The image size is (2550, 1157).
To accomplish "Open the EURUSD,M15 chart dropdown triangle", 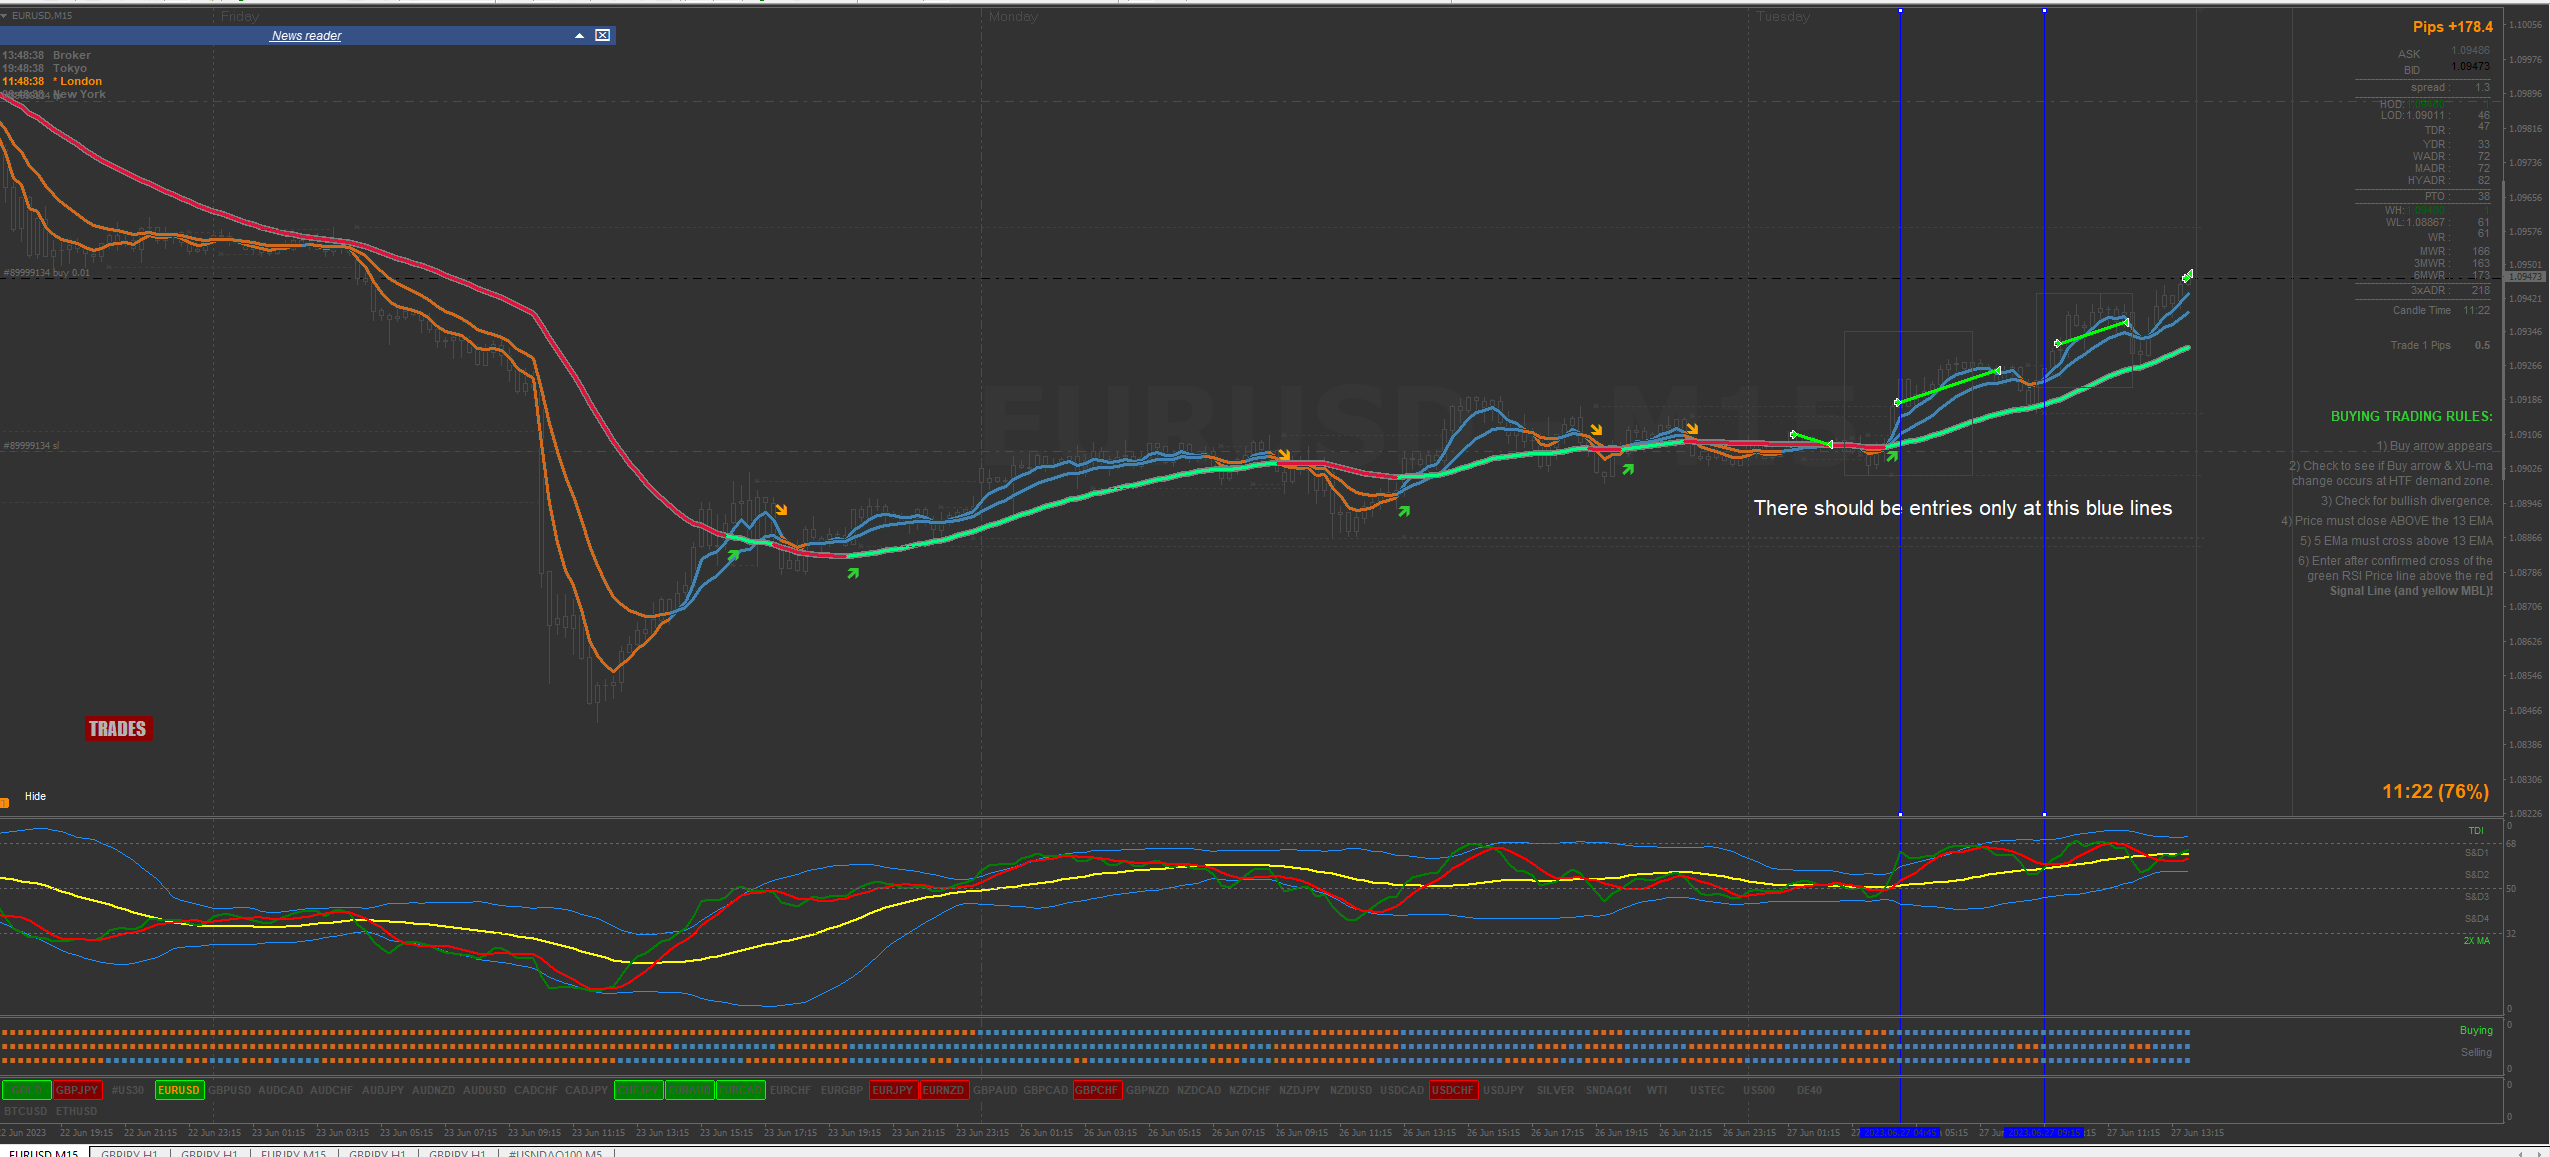I will (4, 16).
